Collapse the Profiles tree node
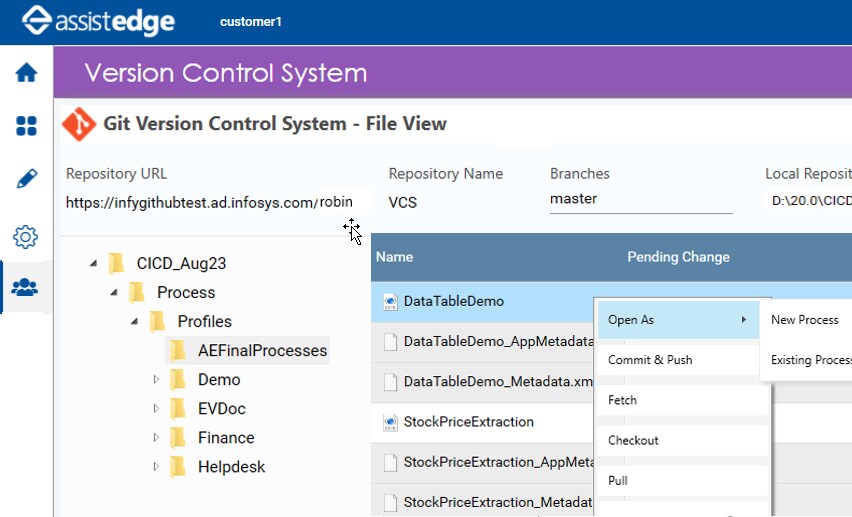This screenshot has height=517, width=852. coord(135,321)
